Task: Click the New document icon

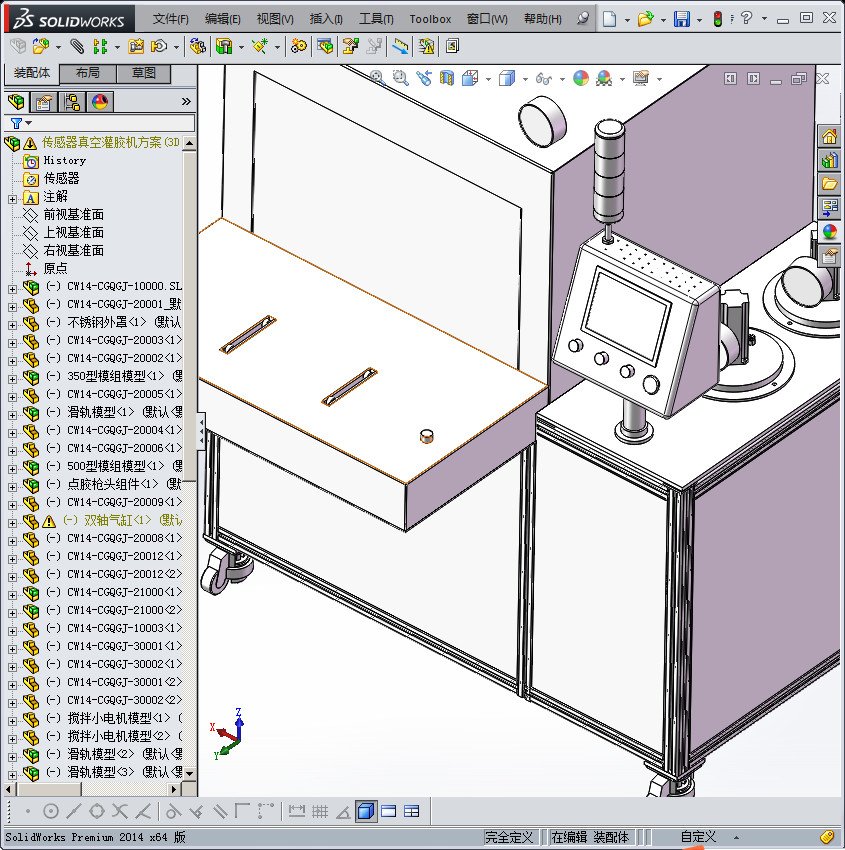Action: pyautogui.click(x=609, y=19)
